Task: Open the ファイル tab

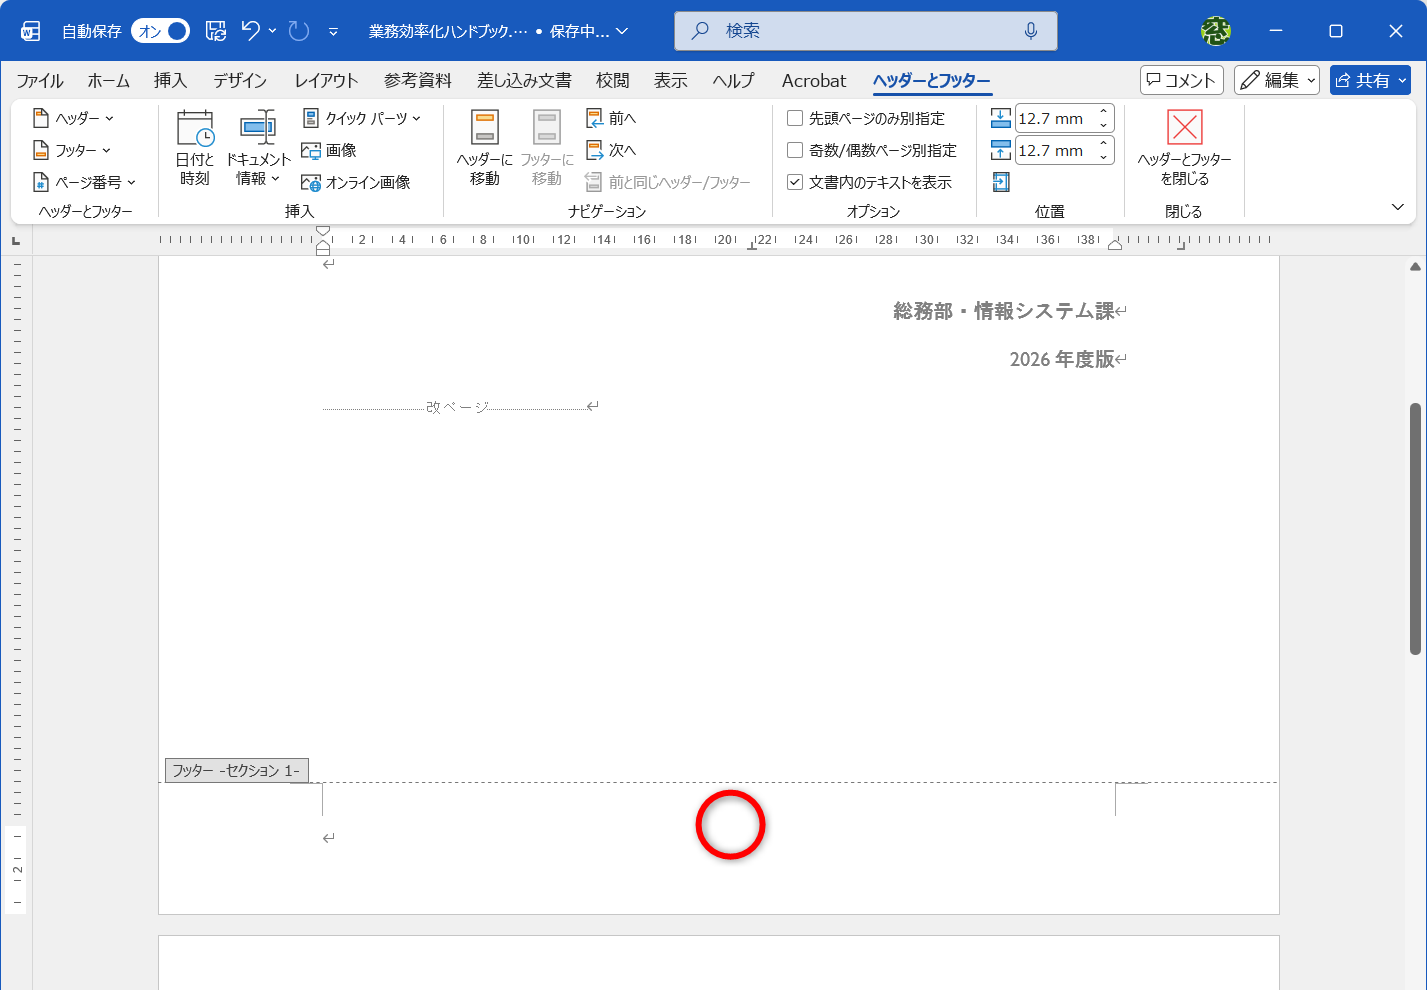Action: 40,81
